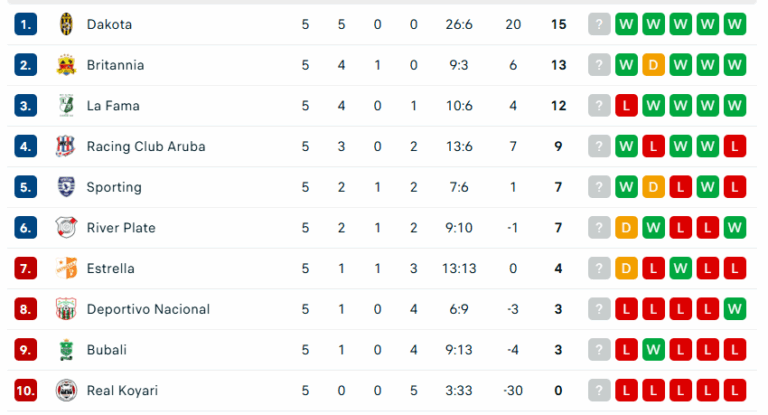Image resolution: width=768 pixels, height=415 pixels.
Task: Click the La Fama team logo
Action: (x=66, y=106)
